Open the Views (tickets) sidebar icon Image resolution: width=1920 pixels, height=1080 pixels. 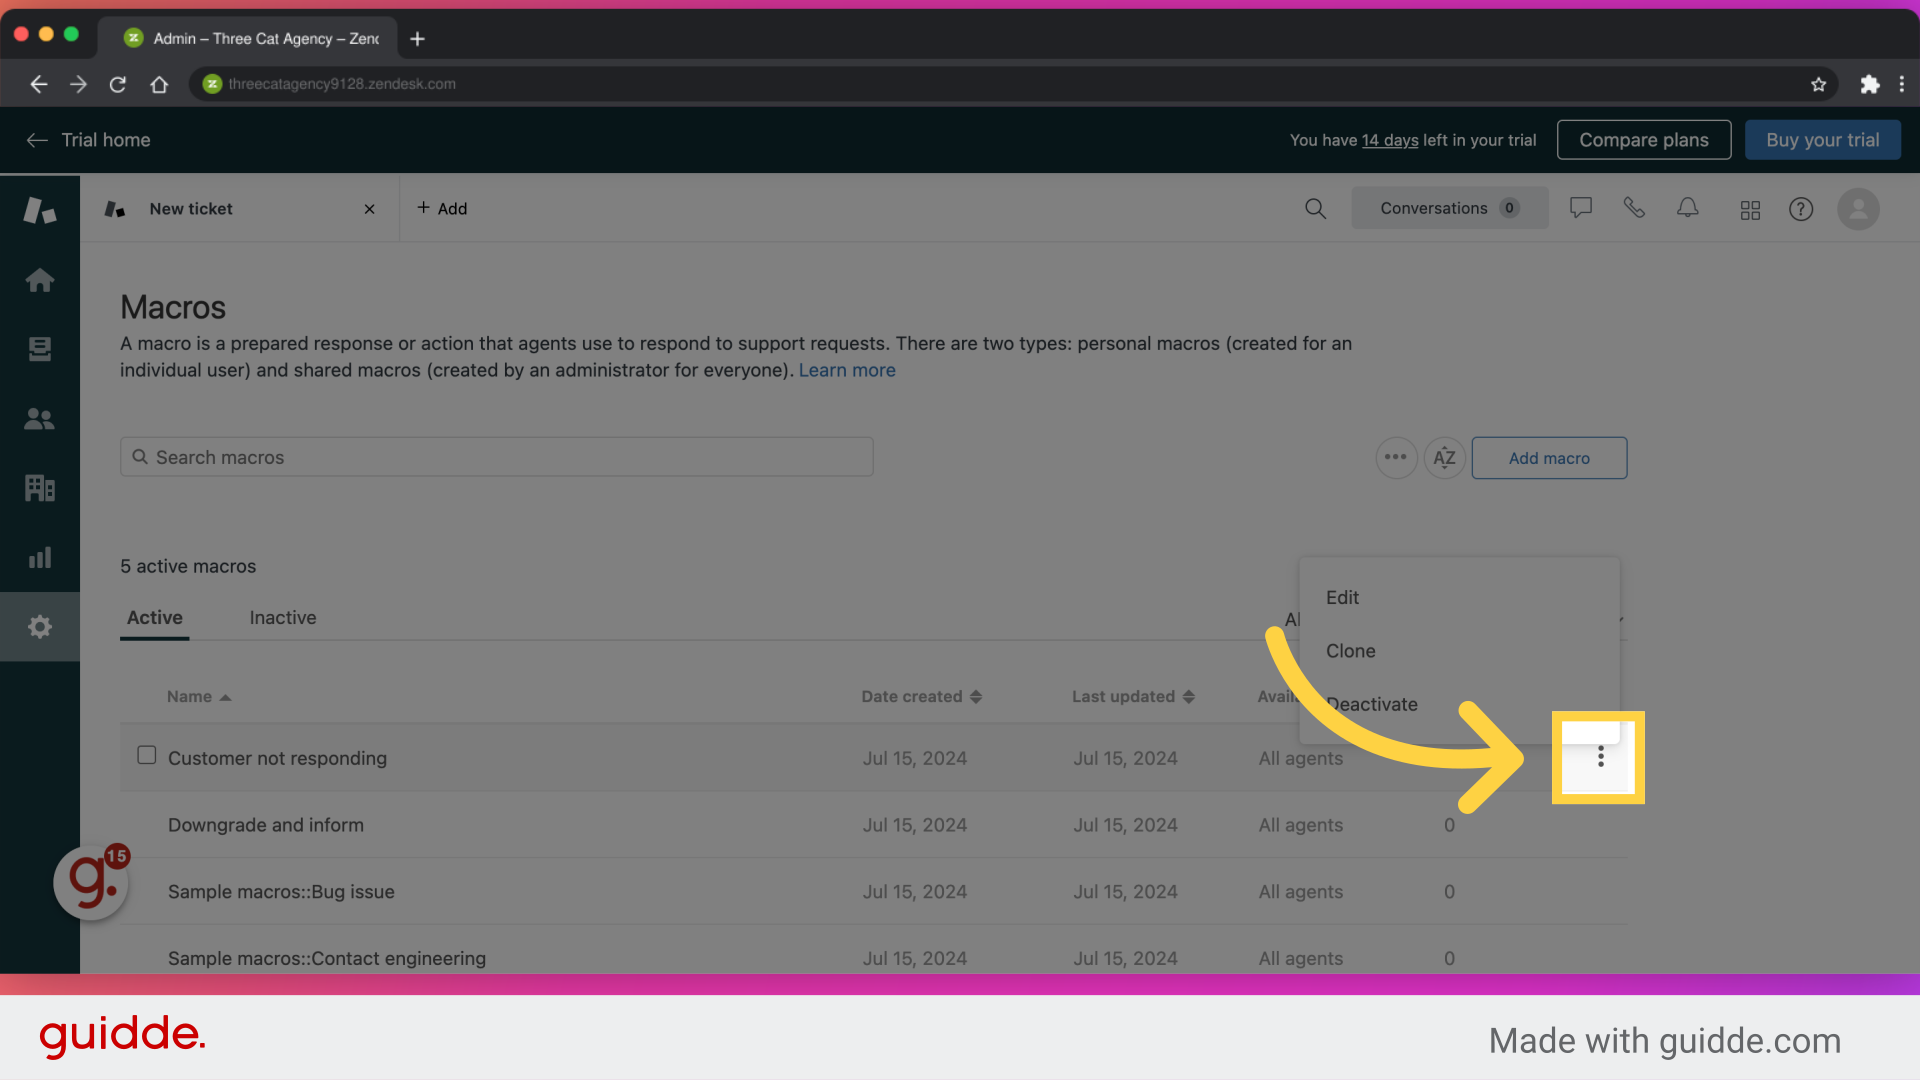[39, 349]
